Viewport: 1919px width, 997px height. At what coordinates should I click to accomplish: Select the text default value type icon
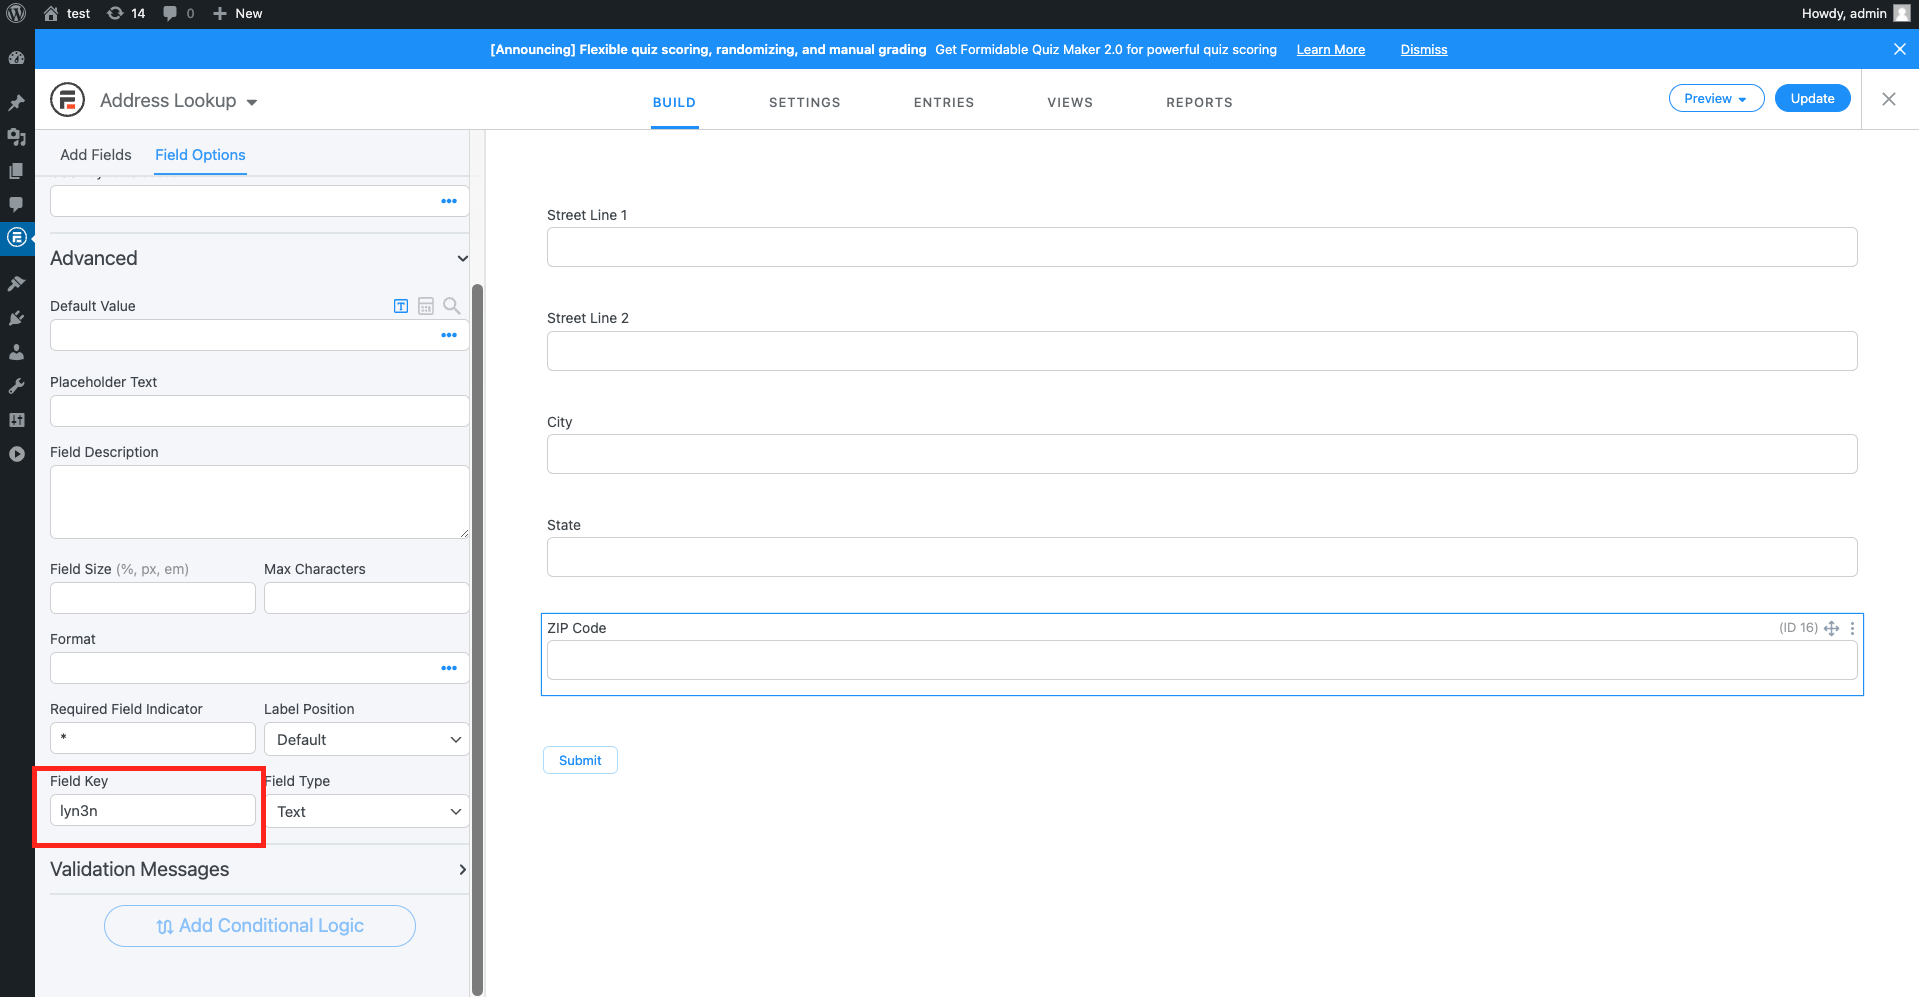(x=401, y=306)
